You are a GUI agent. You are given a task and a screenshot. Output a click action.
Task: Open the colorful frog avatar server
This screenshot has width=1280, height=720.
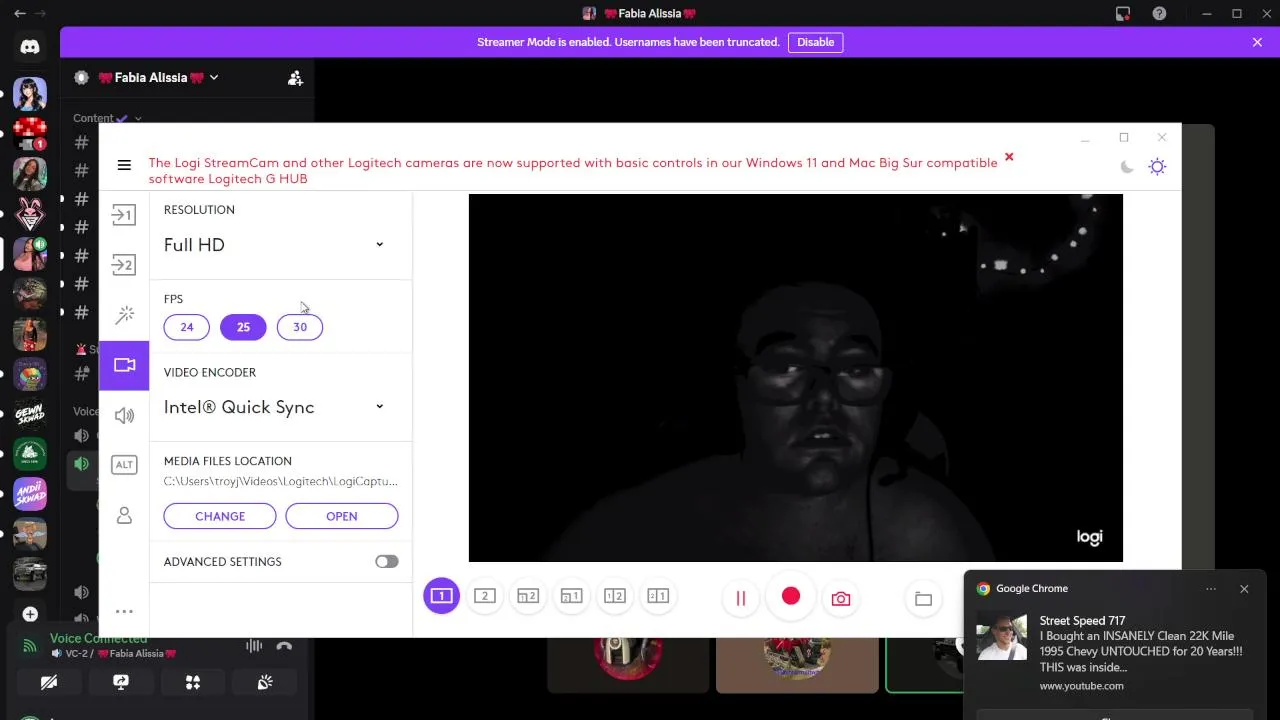30,374
